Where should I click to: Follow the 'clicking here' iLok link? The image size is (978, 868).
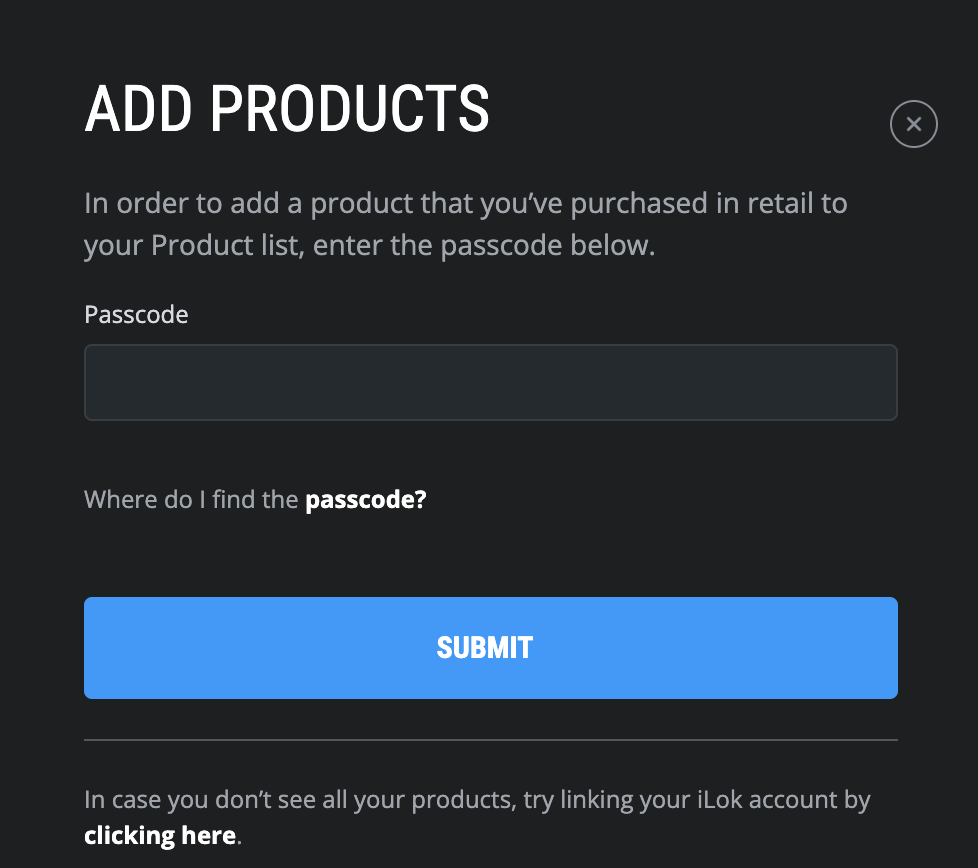click(160, 835)
